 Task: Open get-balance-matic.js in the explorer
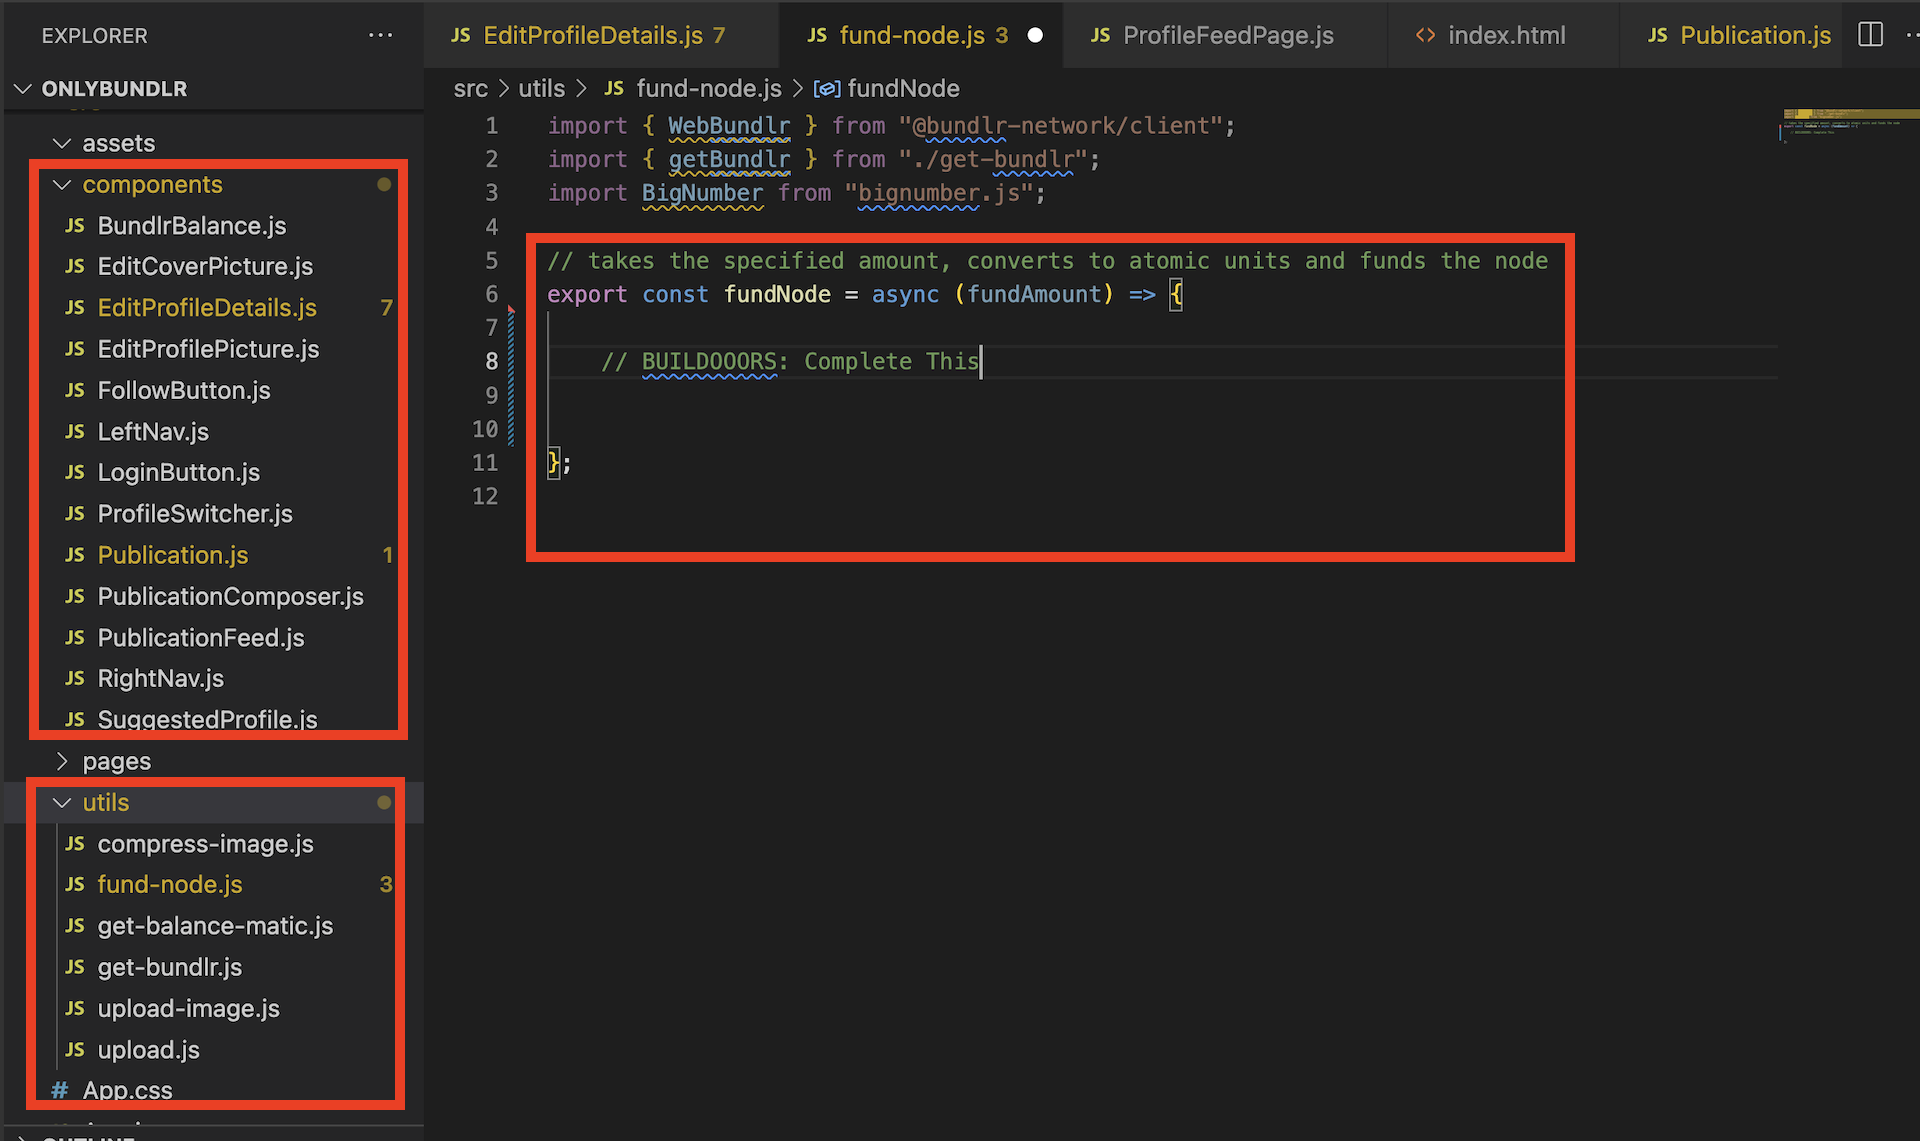point(215,926)
